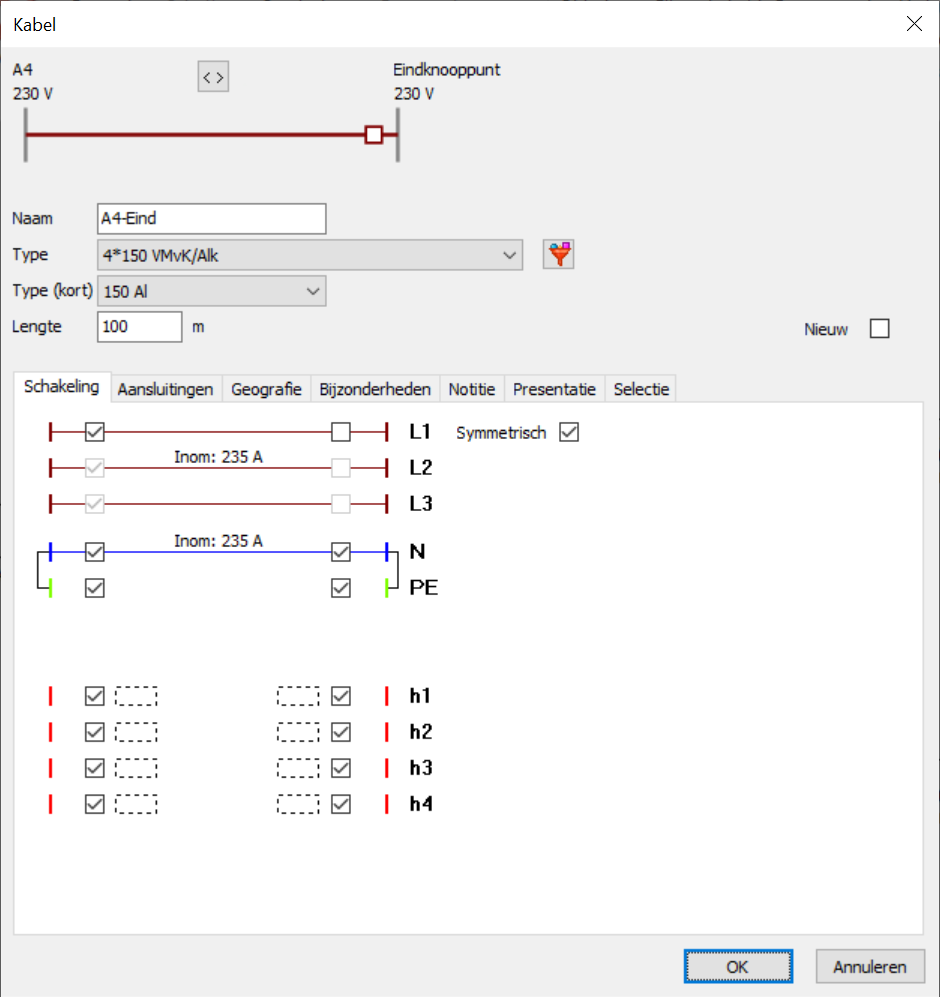Click the Naam input field A4-Eind

pos(212,219)
